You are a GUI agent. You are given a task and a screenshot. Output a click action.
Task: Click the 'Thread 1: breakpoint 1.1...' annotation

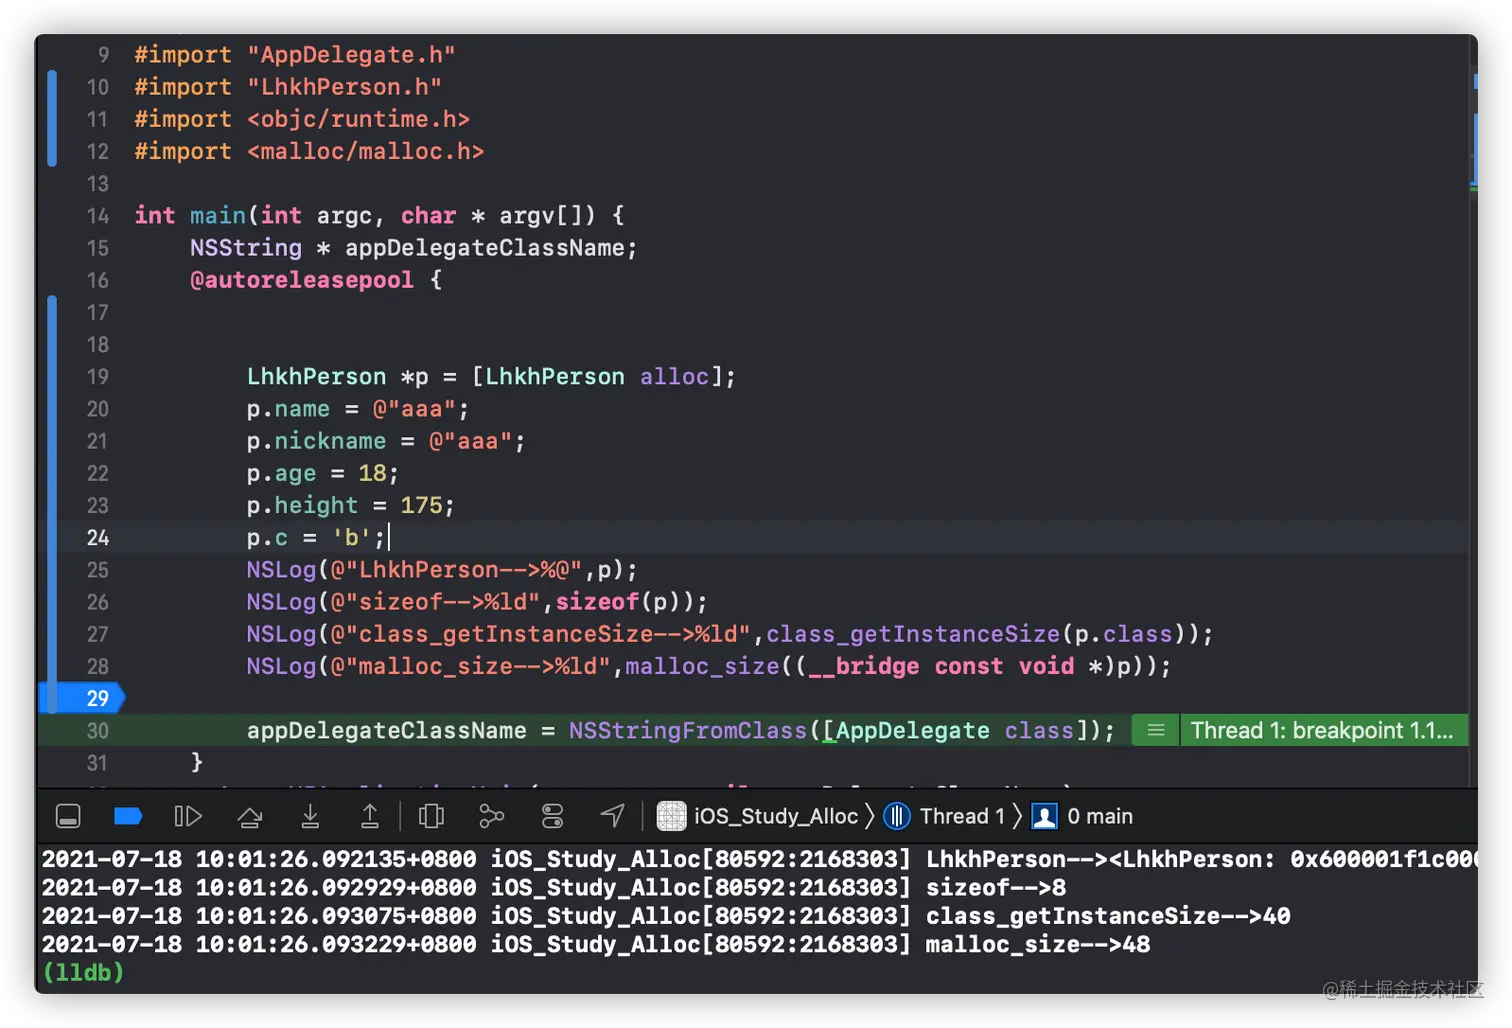(1322, 731)
